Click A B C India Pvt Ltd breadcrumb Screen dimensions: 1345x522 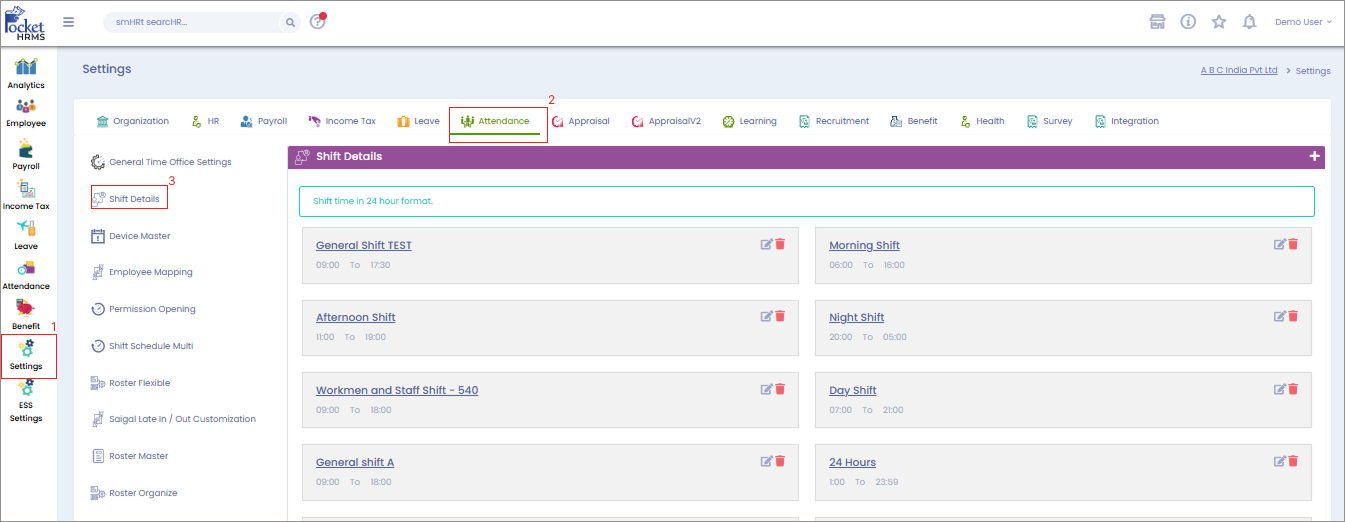click(1239, 70)
